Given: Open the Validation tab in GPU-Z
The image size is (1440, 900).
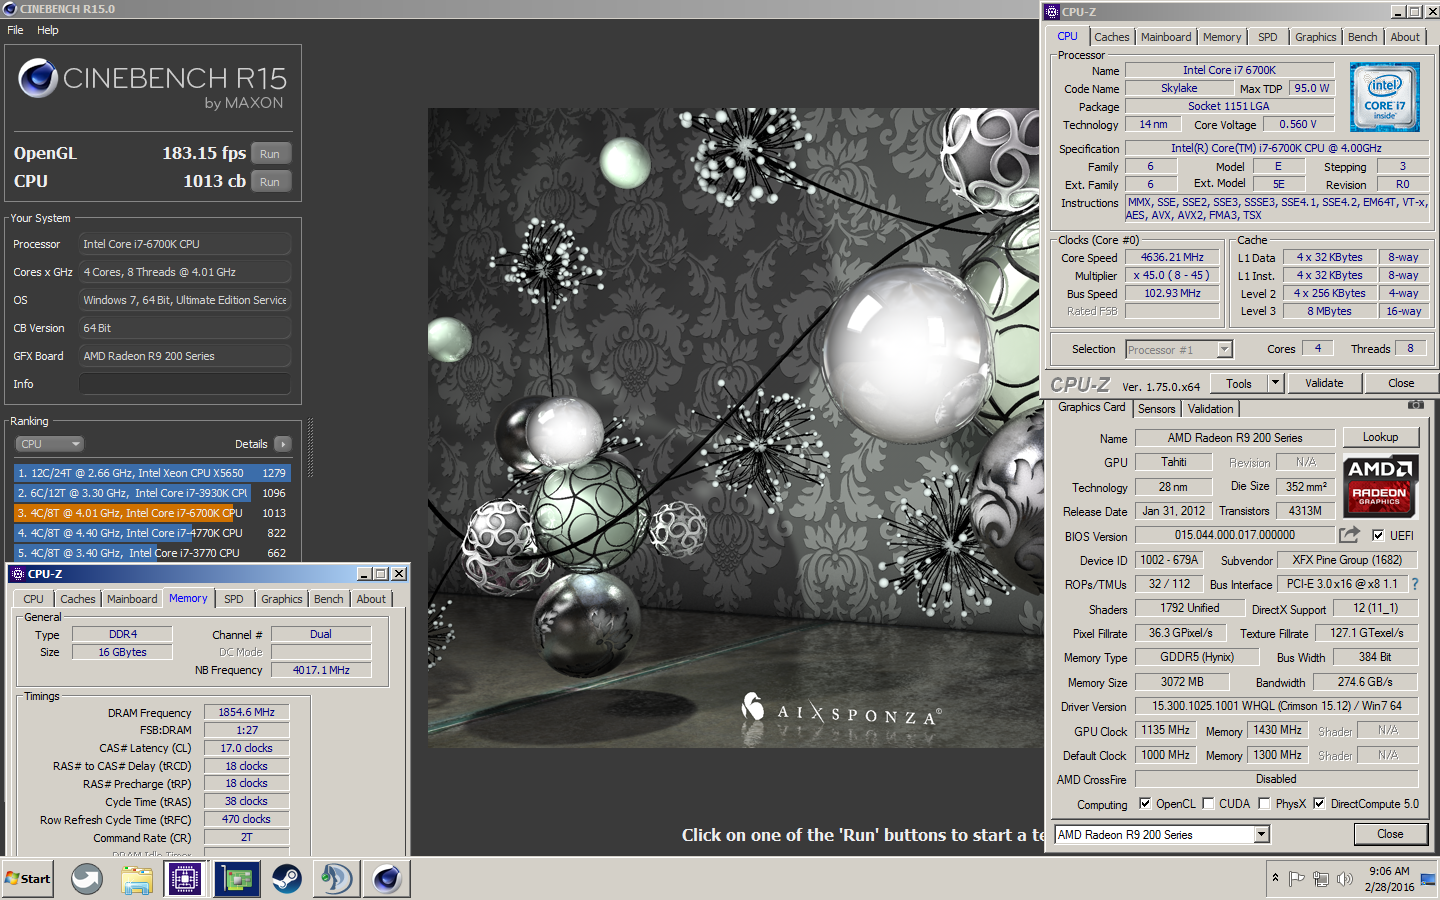Looking at the screenshot, I should click(1210, 409).
